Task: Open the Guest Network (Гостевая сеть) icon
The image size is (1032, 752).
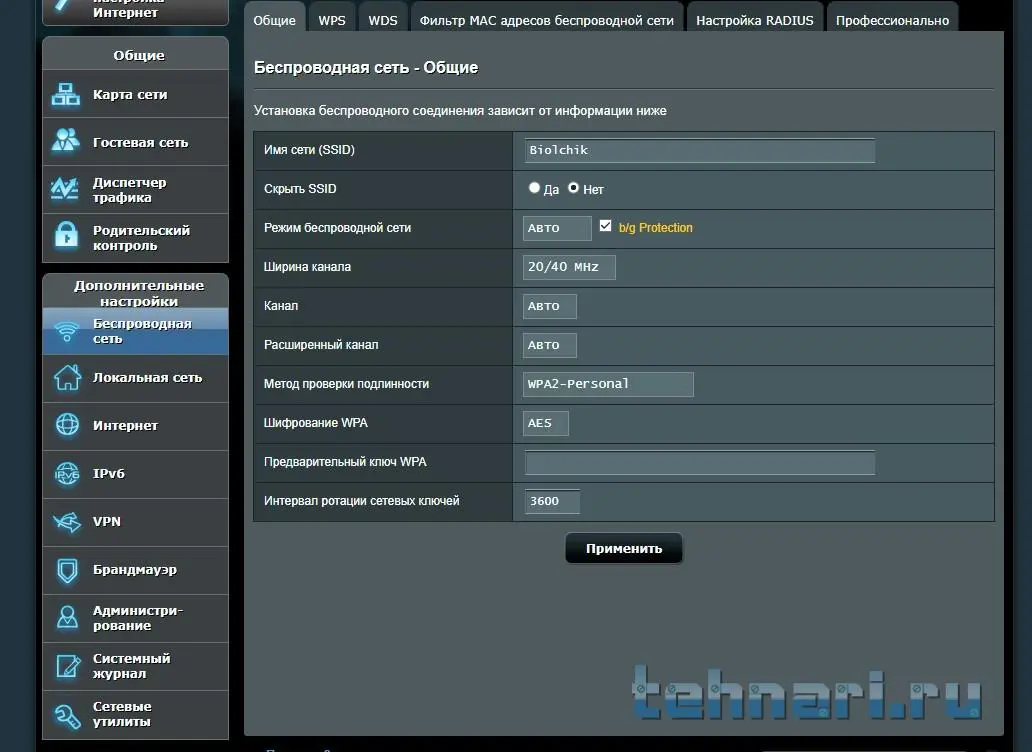Action: click(66, 142)
